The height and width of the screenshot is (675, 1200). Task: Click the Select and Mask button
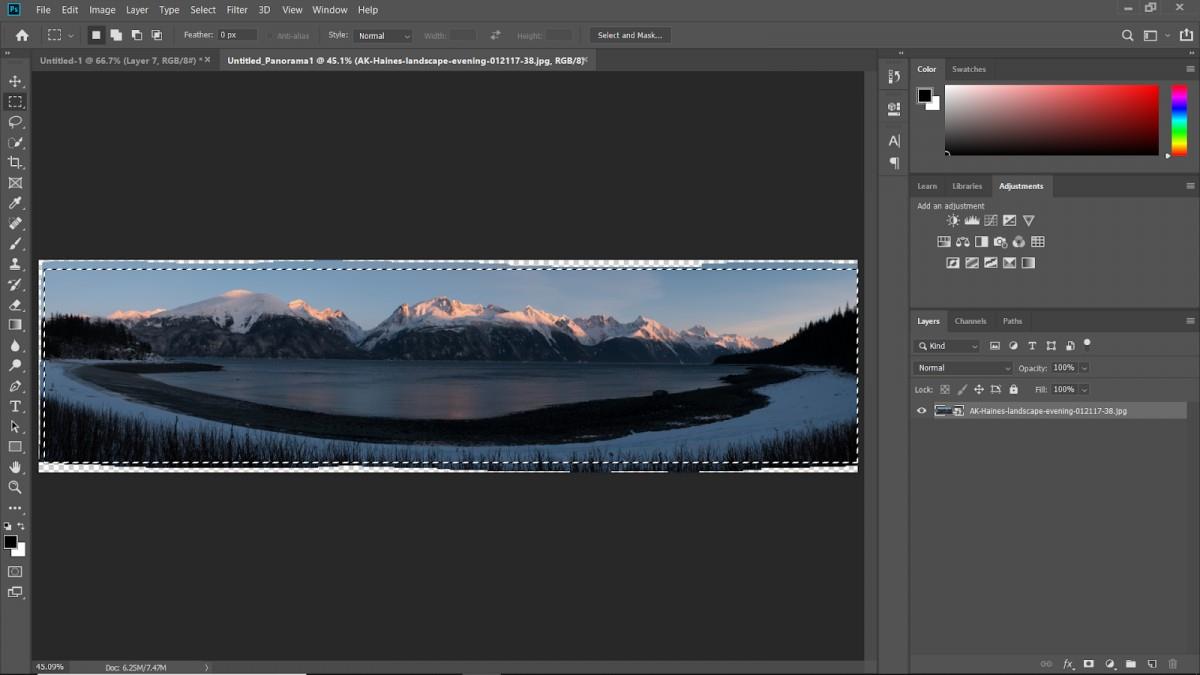(x=629, y=35)
